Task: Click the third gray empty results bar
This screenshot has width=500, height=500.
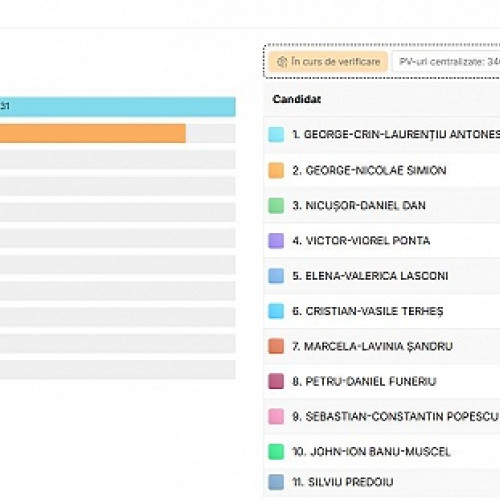Action: (x=118, y=212)
